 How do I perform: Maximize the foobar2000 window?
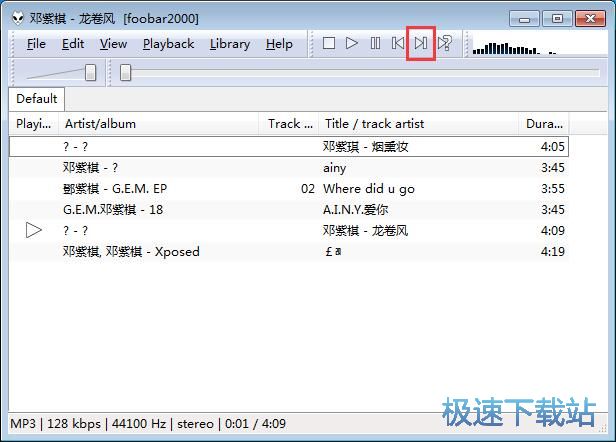557,18
